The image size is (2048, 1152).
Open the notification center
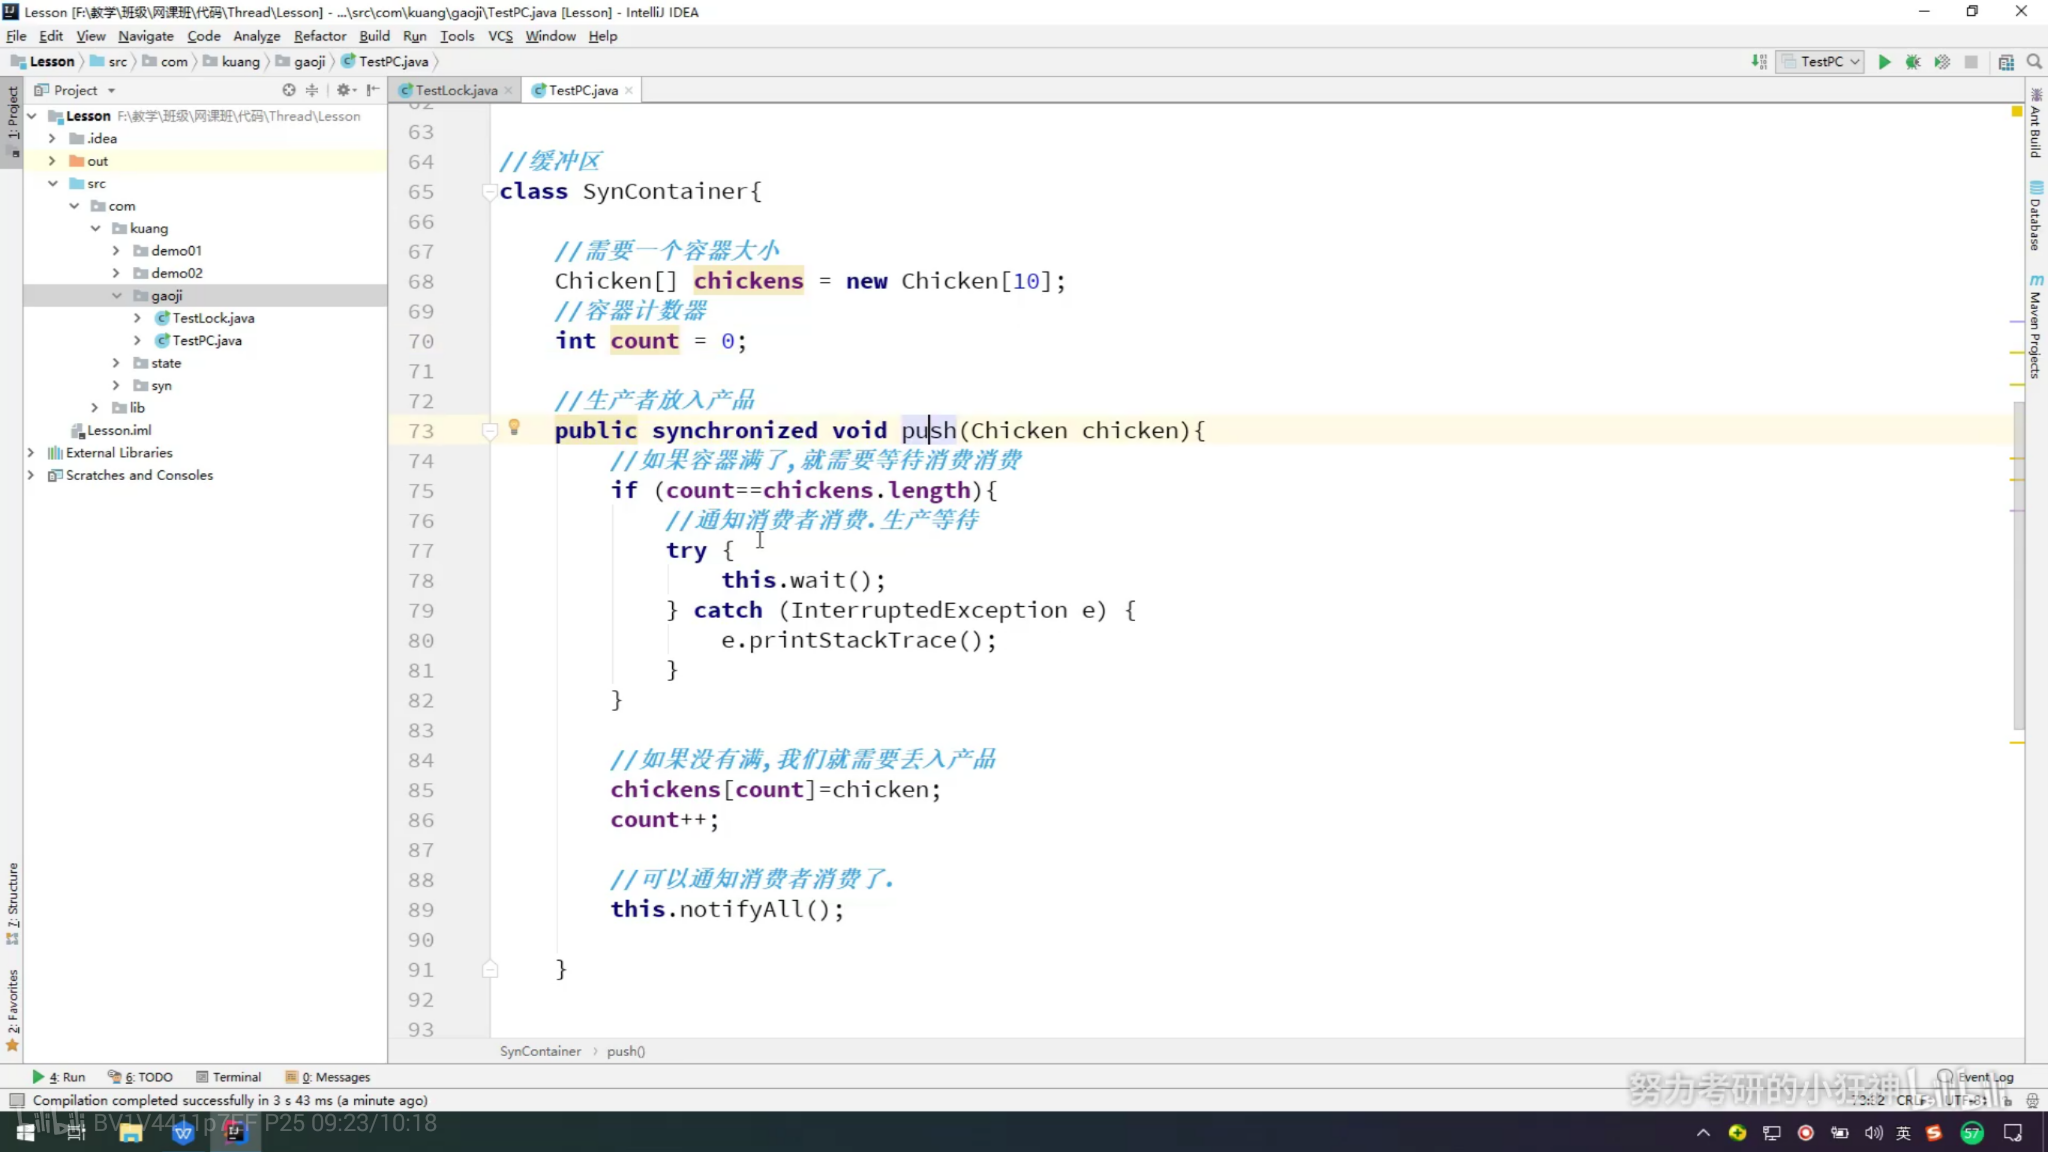tap(2013, 1133)
